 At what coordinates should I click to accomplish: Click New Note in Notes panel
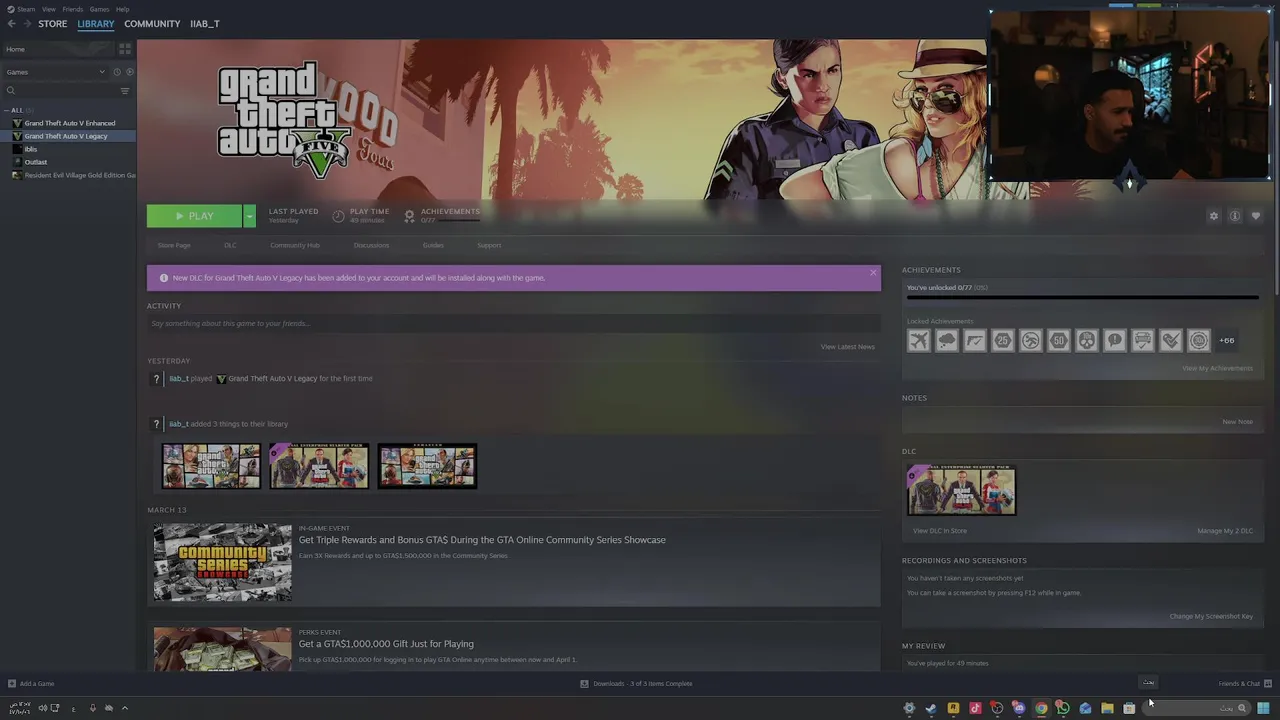point(1237,422)
